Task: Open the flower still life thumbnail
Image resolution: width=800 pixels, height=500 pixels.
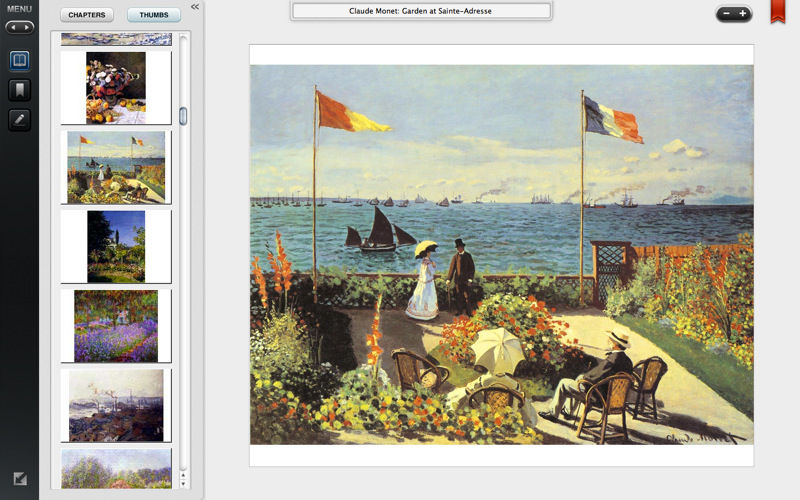Action: click(116, 87)
